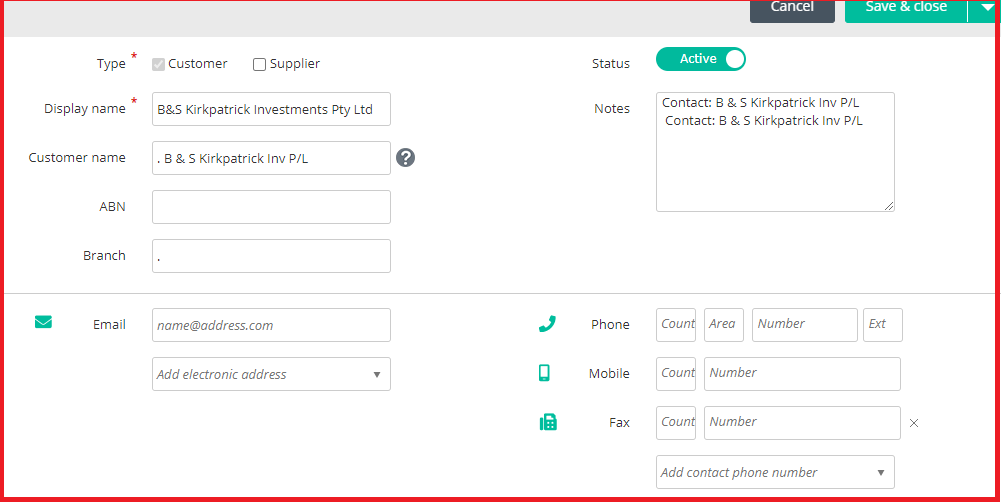This screenshot has height=504, width=1001.
Task: Click the Notes label
Action: (x=612, y=109)
